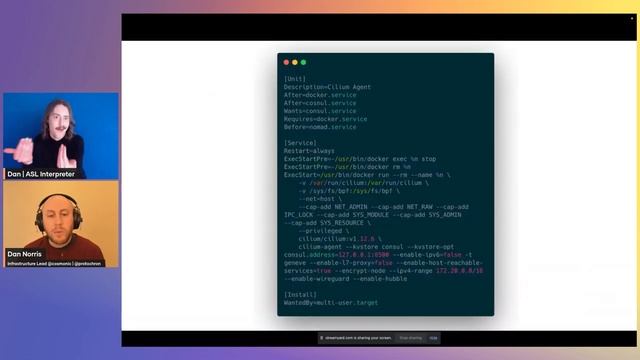
Task: Select the Dan ASL Interpreter video tile
Action: 61,136
